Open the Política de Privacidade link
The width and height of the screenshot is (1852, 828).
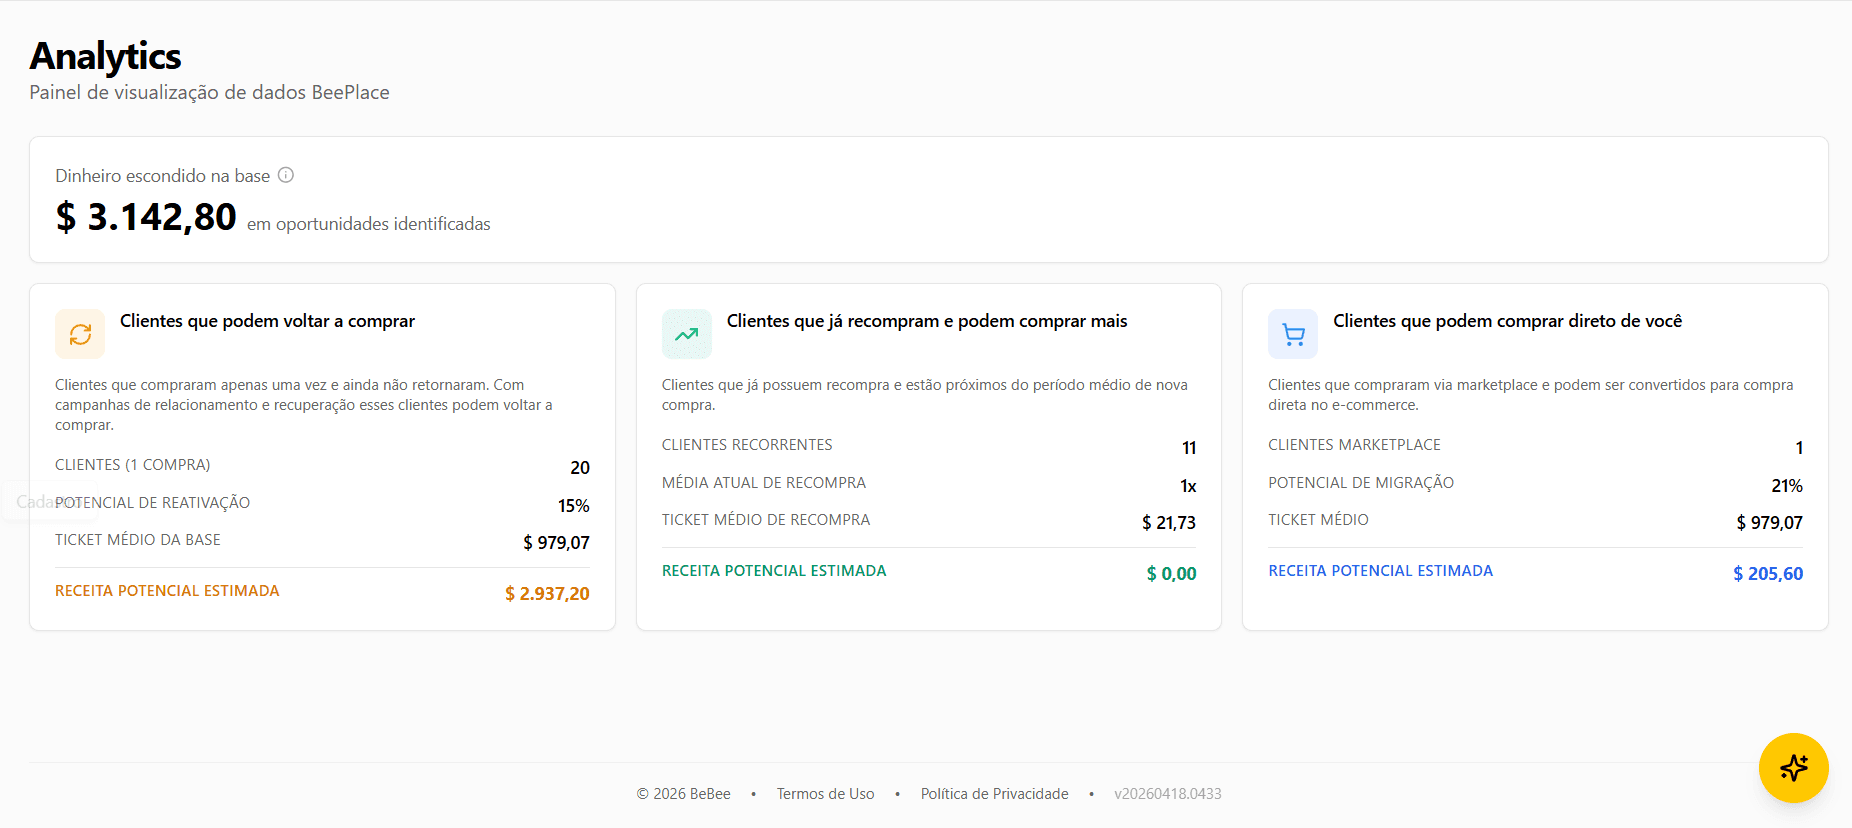click(995, 794)
